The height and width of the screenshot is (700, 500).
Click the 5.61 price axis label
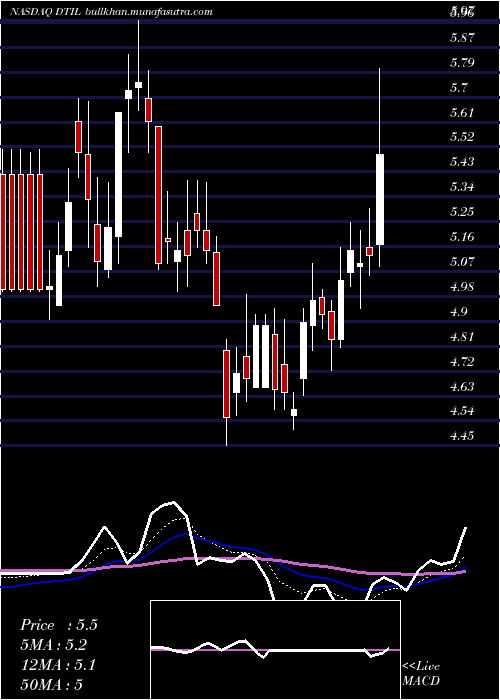(x=462, y=112)
